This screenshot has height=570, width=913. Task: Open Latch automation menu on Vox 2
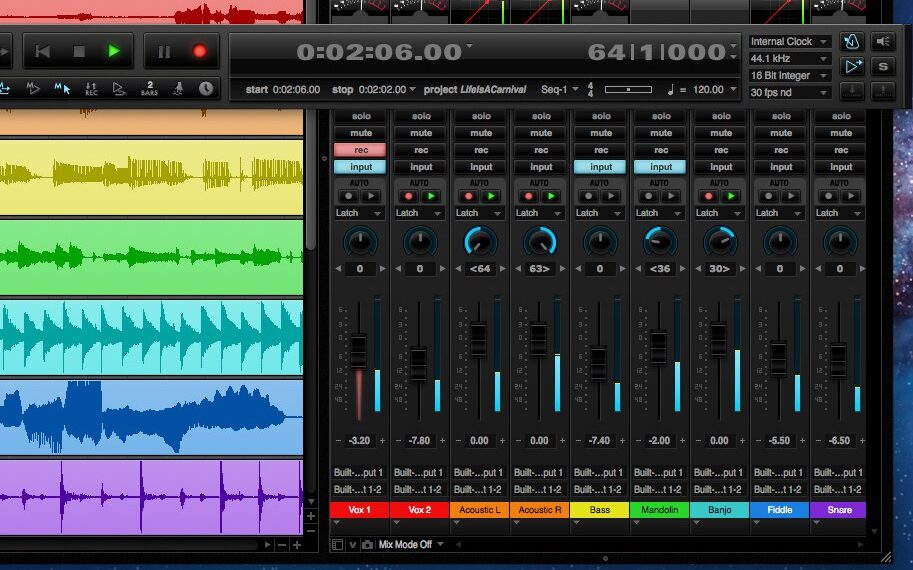click(x=420, y=213)
